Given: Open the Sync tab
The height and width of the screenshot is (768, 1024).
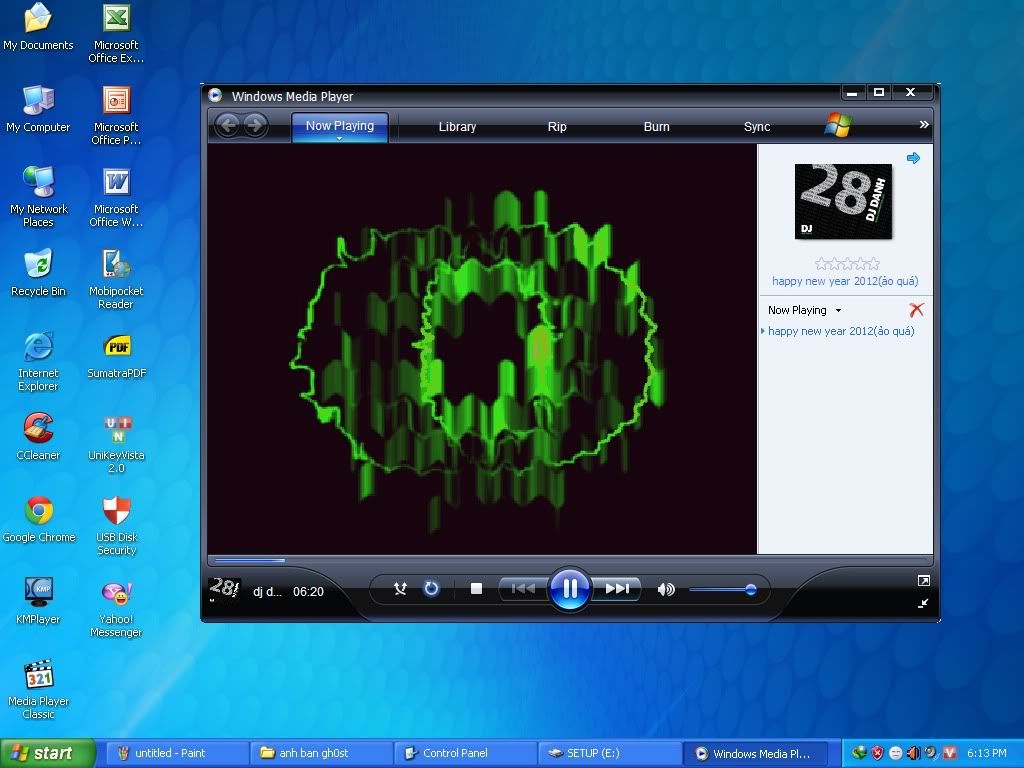Looking at the screenshot, I should click(757, 127).
